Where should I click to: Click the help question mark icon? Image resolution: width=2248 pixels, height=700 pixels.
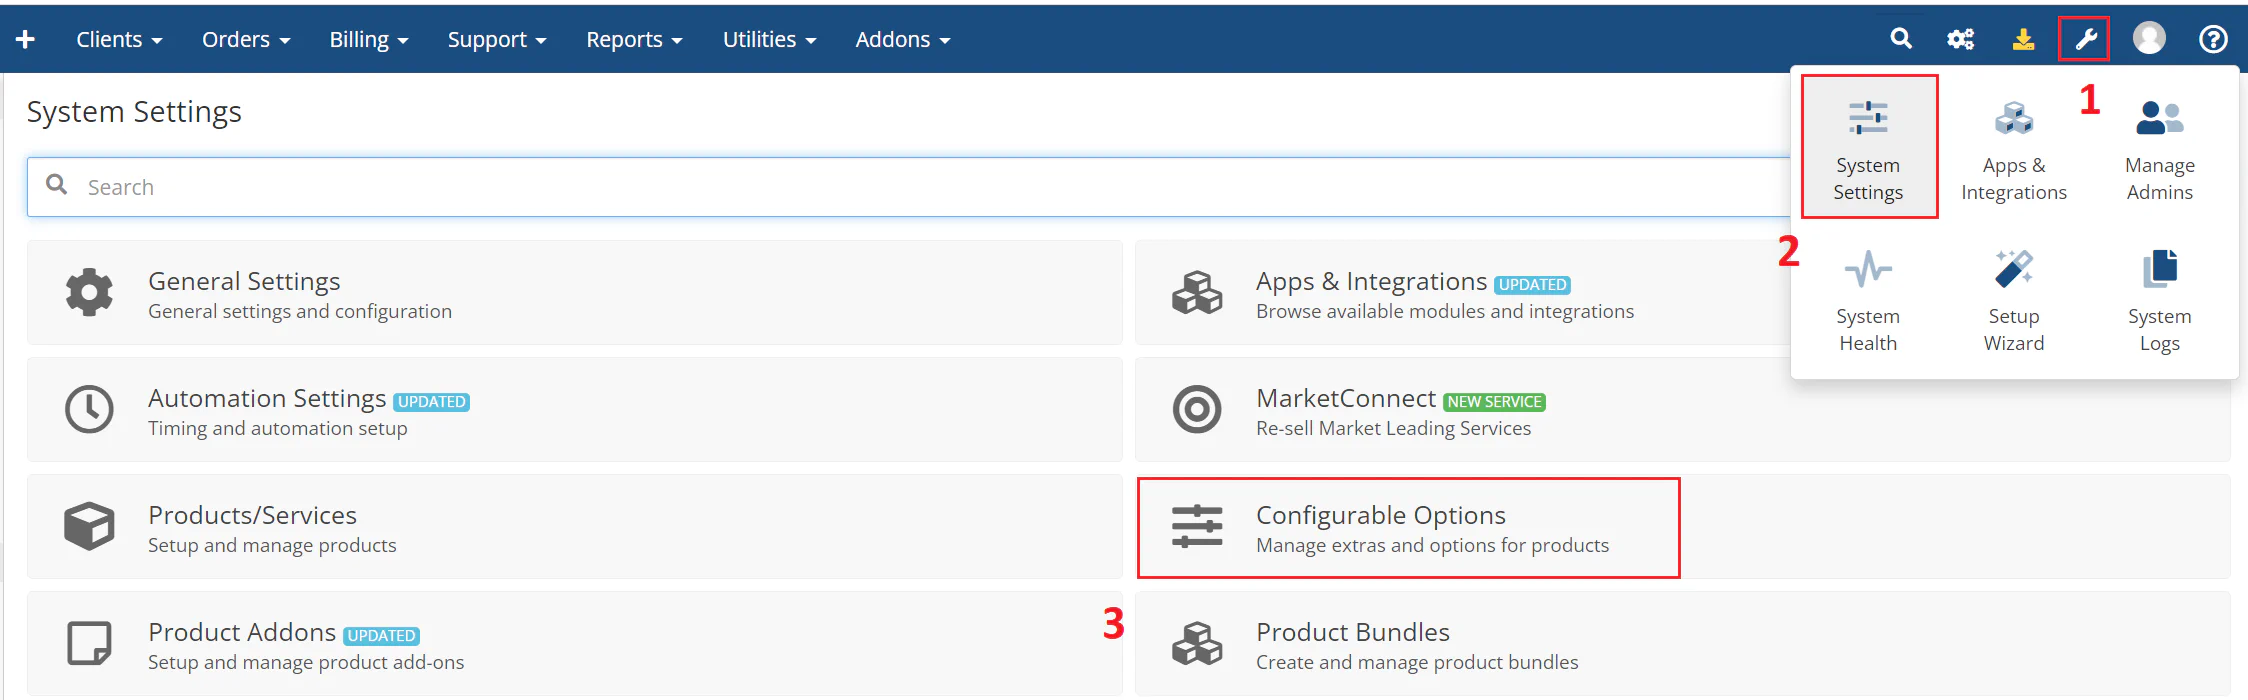2213,39
